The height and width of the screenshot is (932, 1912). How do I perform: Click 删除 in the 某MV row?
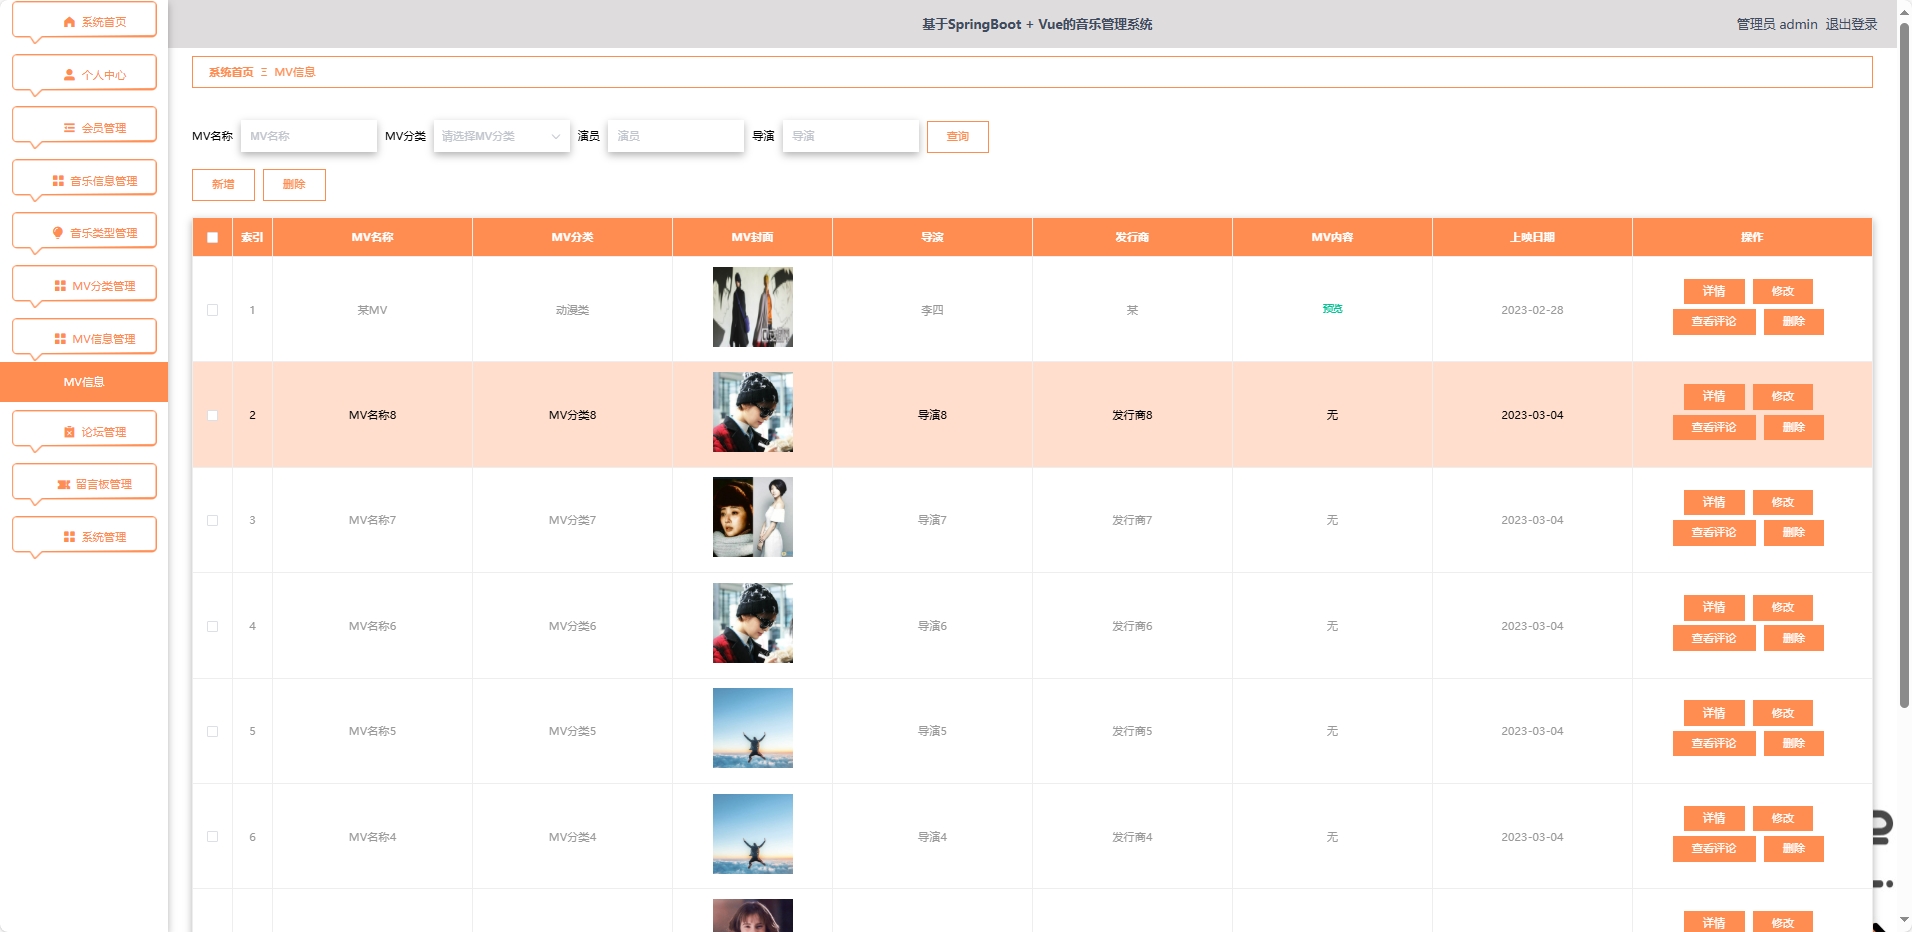[x=1794, y=321]
